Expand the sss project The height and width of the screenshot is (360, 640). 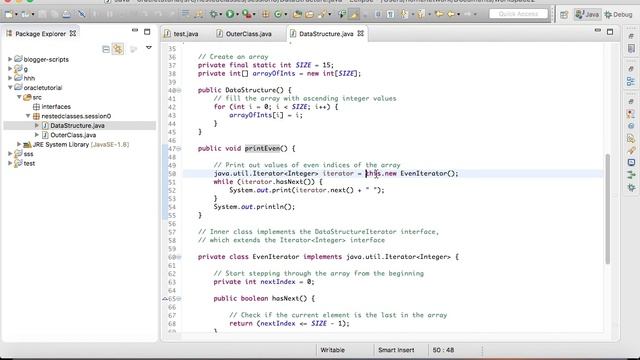point(10,153)
